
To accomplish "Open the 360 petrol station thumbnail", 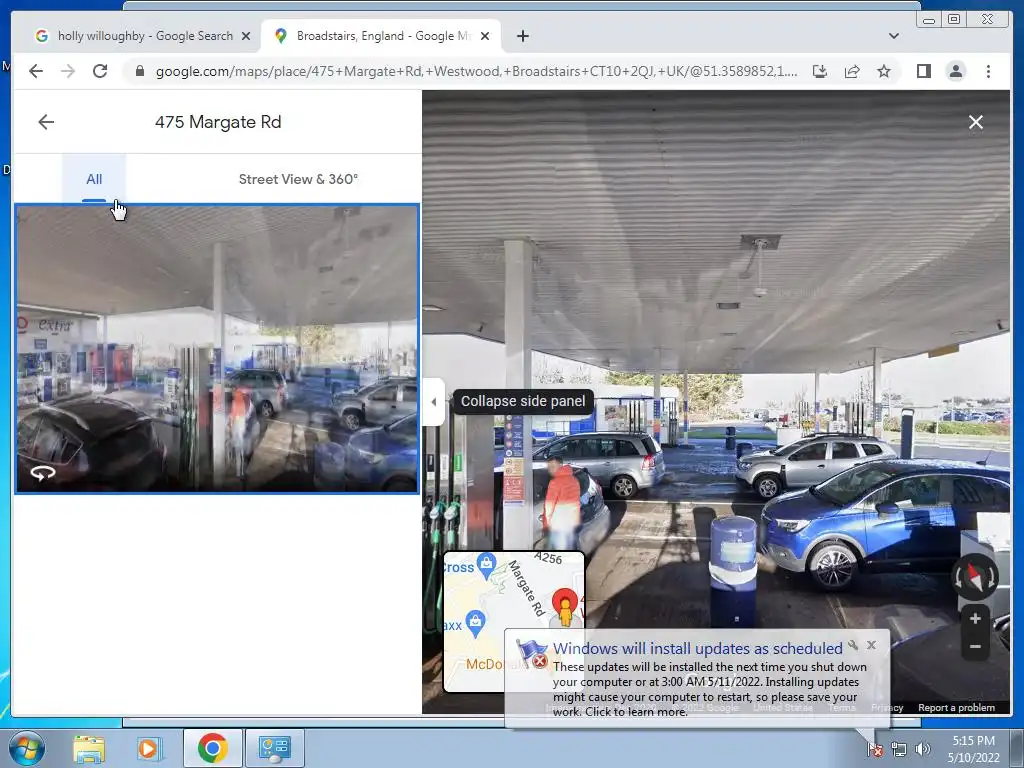I will pyautogui.click(x=217, y=349).
